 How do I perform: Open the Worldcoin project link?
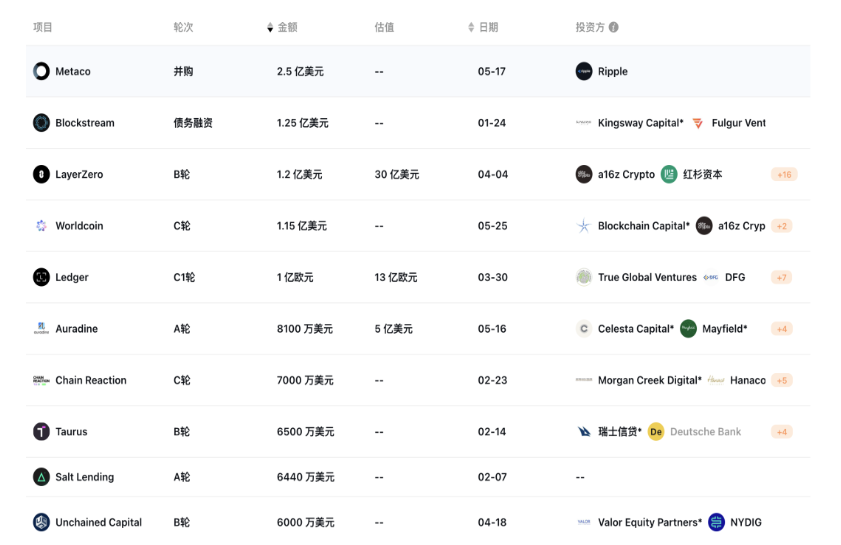click(79, 226)
